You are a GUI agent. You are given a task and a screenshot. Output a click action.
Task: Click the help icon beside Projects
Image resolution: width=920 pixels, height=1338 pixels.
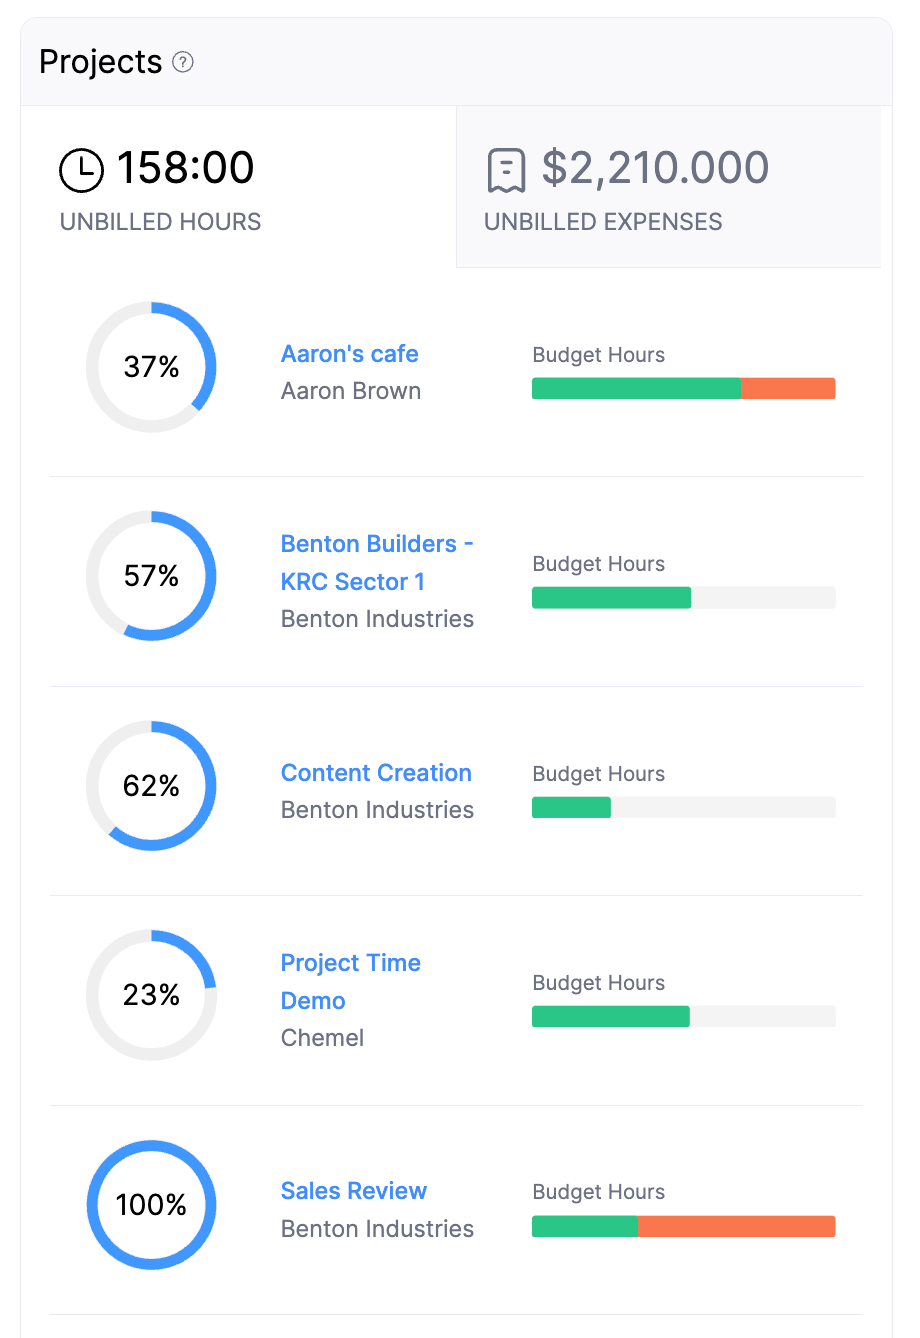183,62
